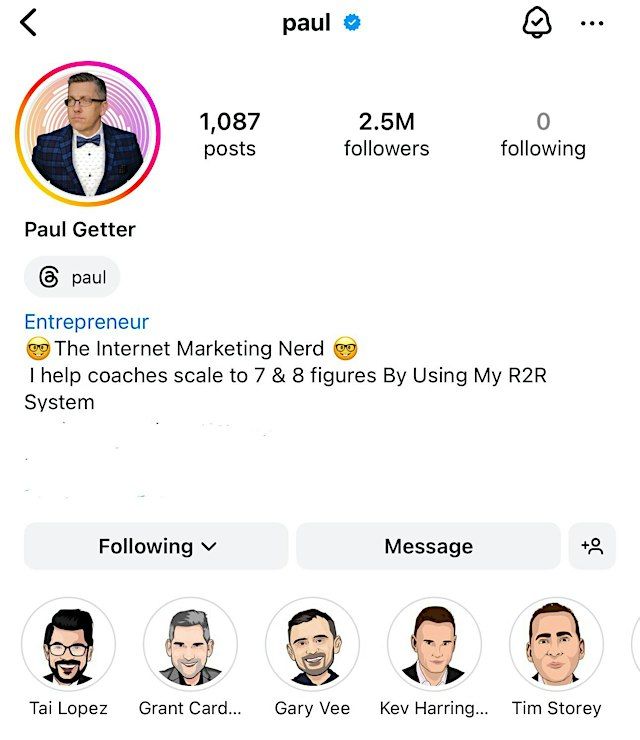View Paul Getter's story profile picture

click(88, 134)
